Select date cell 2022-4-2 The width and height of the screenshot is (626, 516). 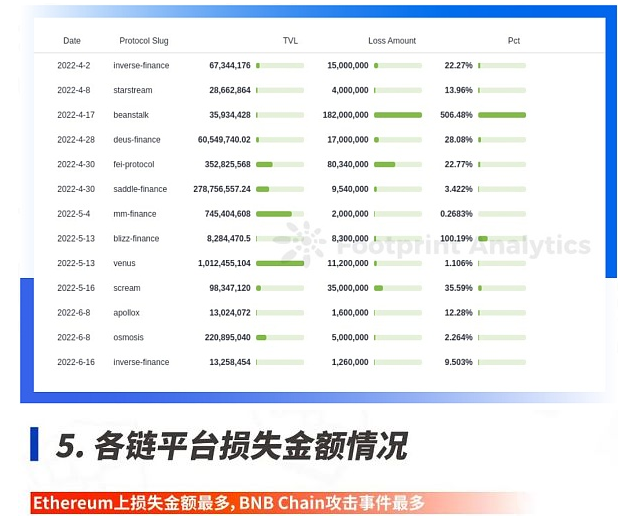(74, 65)
